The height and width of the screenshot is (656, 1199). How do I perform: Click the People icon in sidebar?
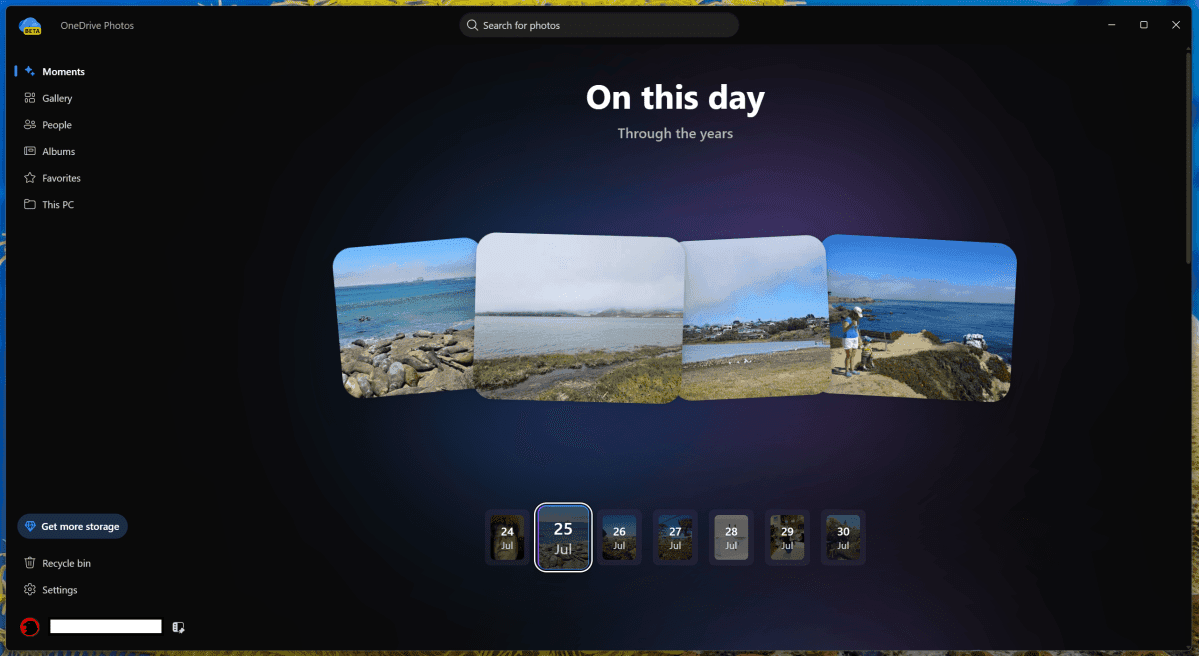coord(30,125)
